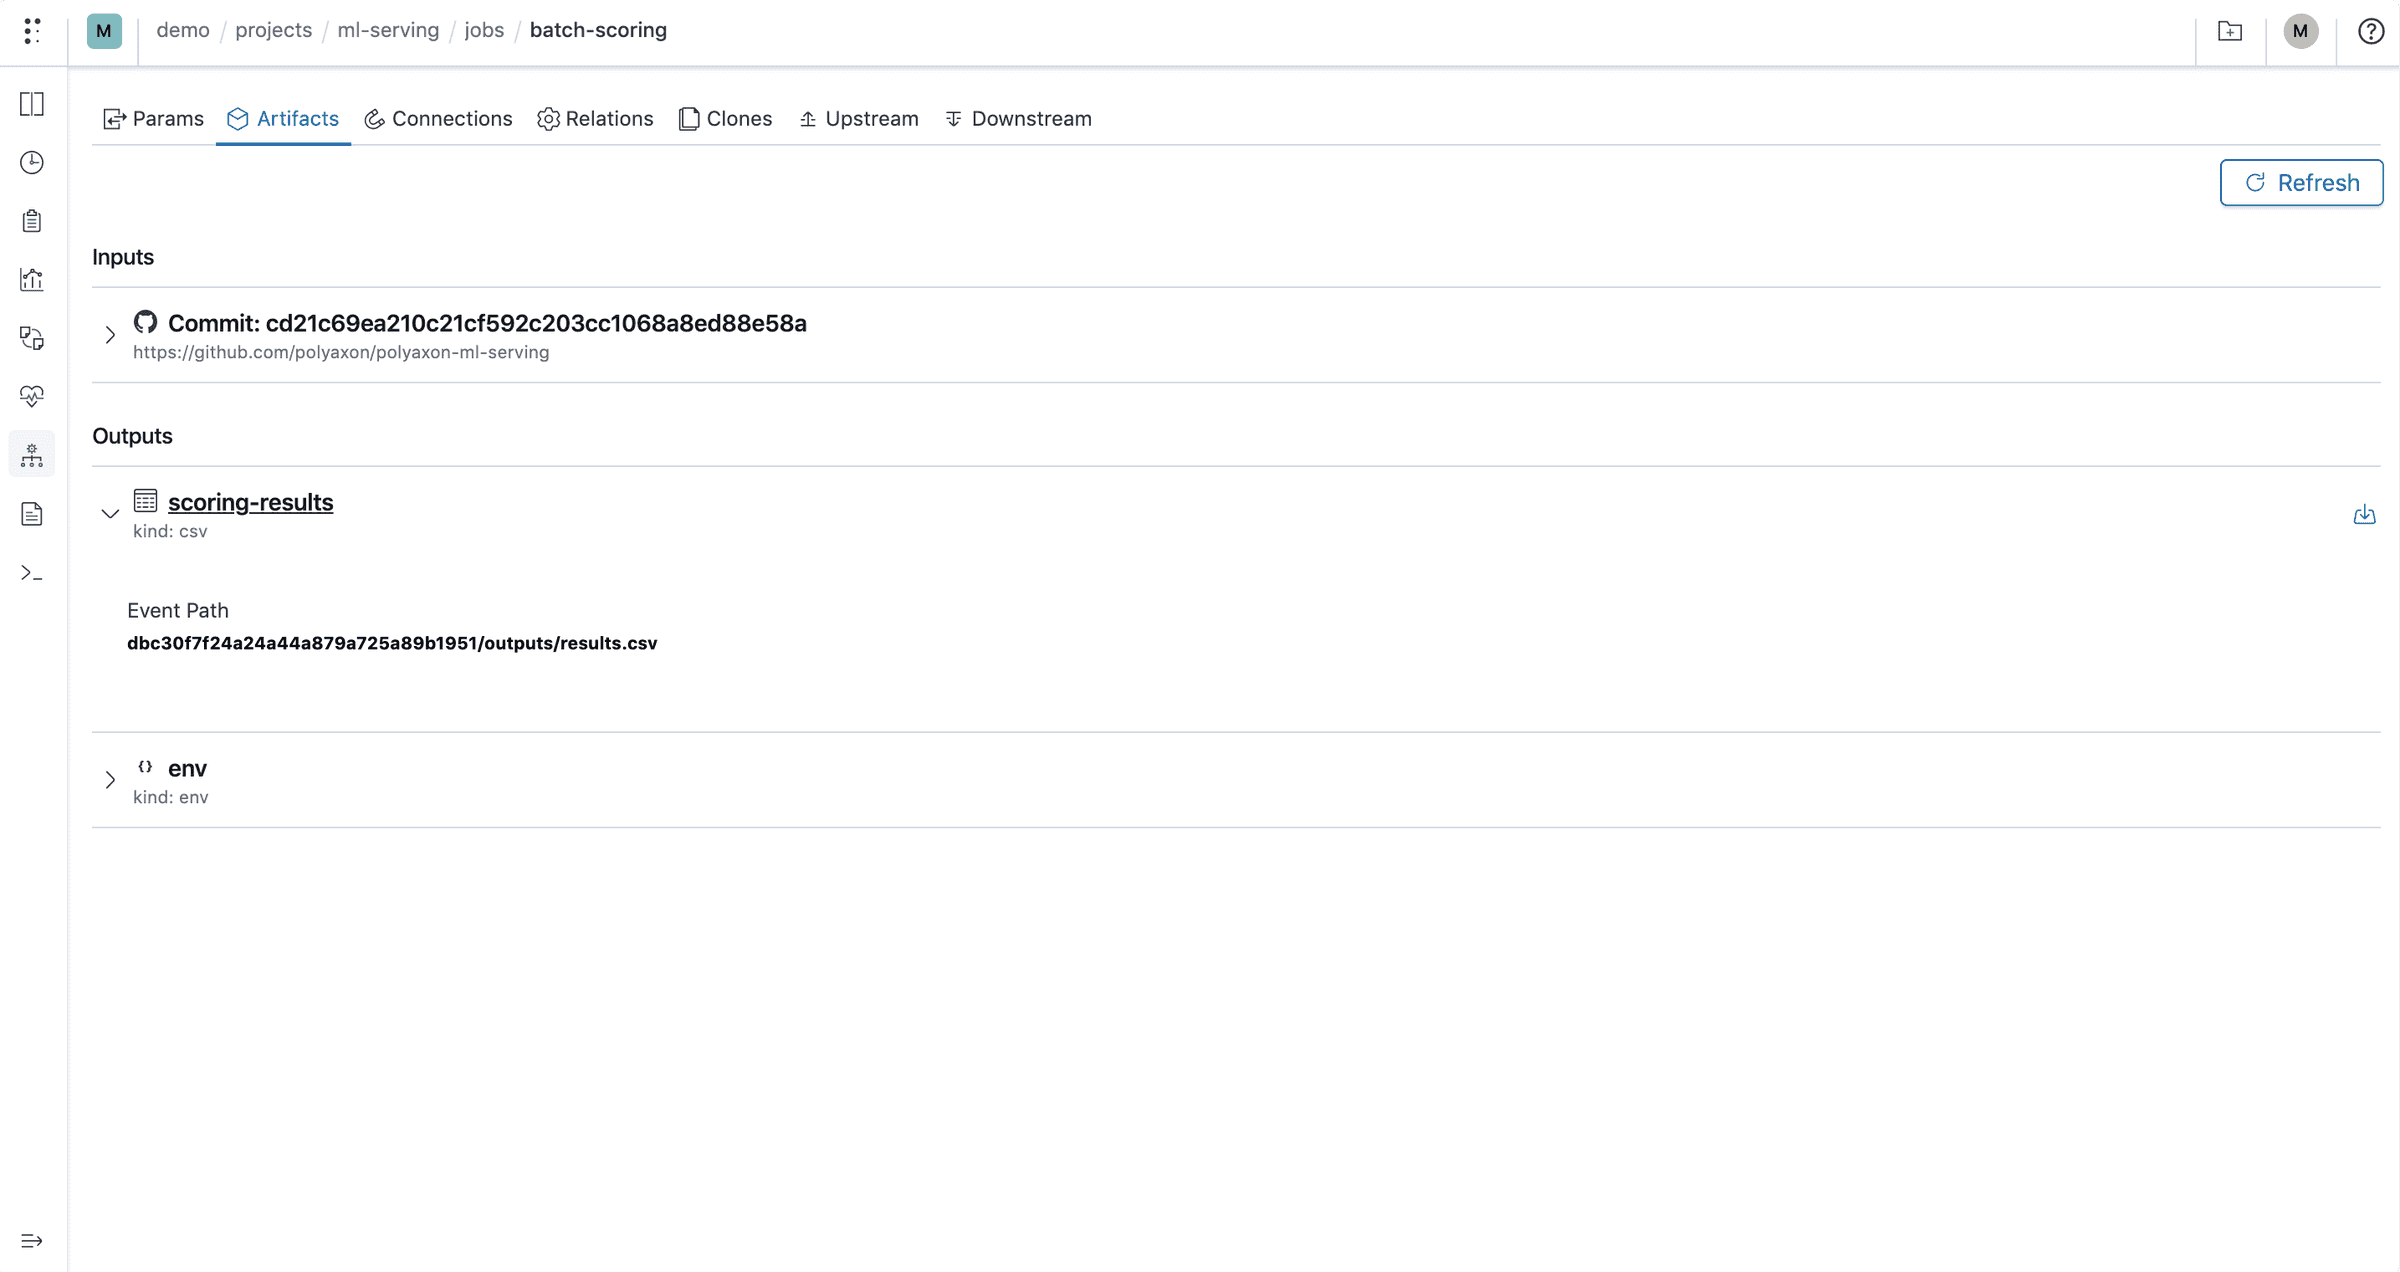The width and height of the screenshot is (2400, 1272).
Task: Open the terminal icon at sidebar bottom
Action: click(31, 573)
